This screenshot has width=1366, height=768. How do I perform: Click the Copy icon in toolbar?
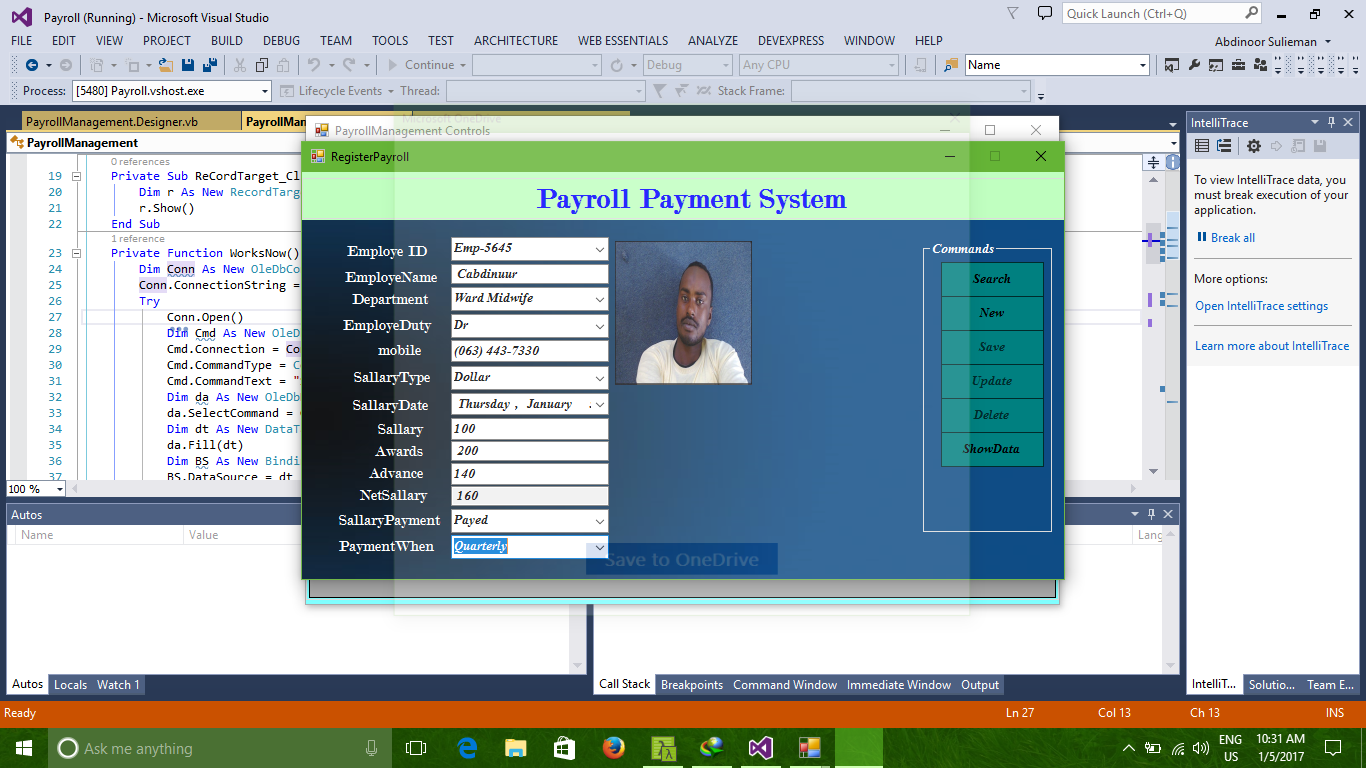[262, 65]
